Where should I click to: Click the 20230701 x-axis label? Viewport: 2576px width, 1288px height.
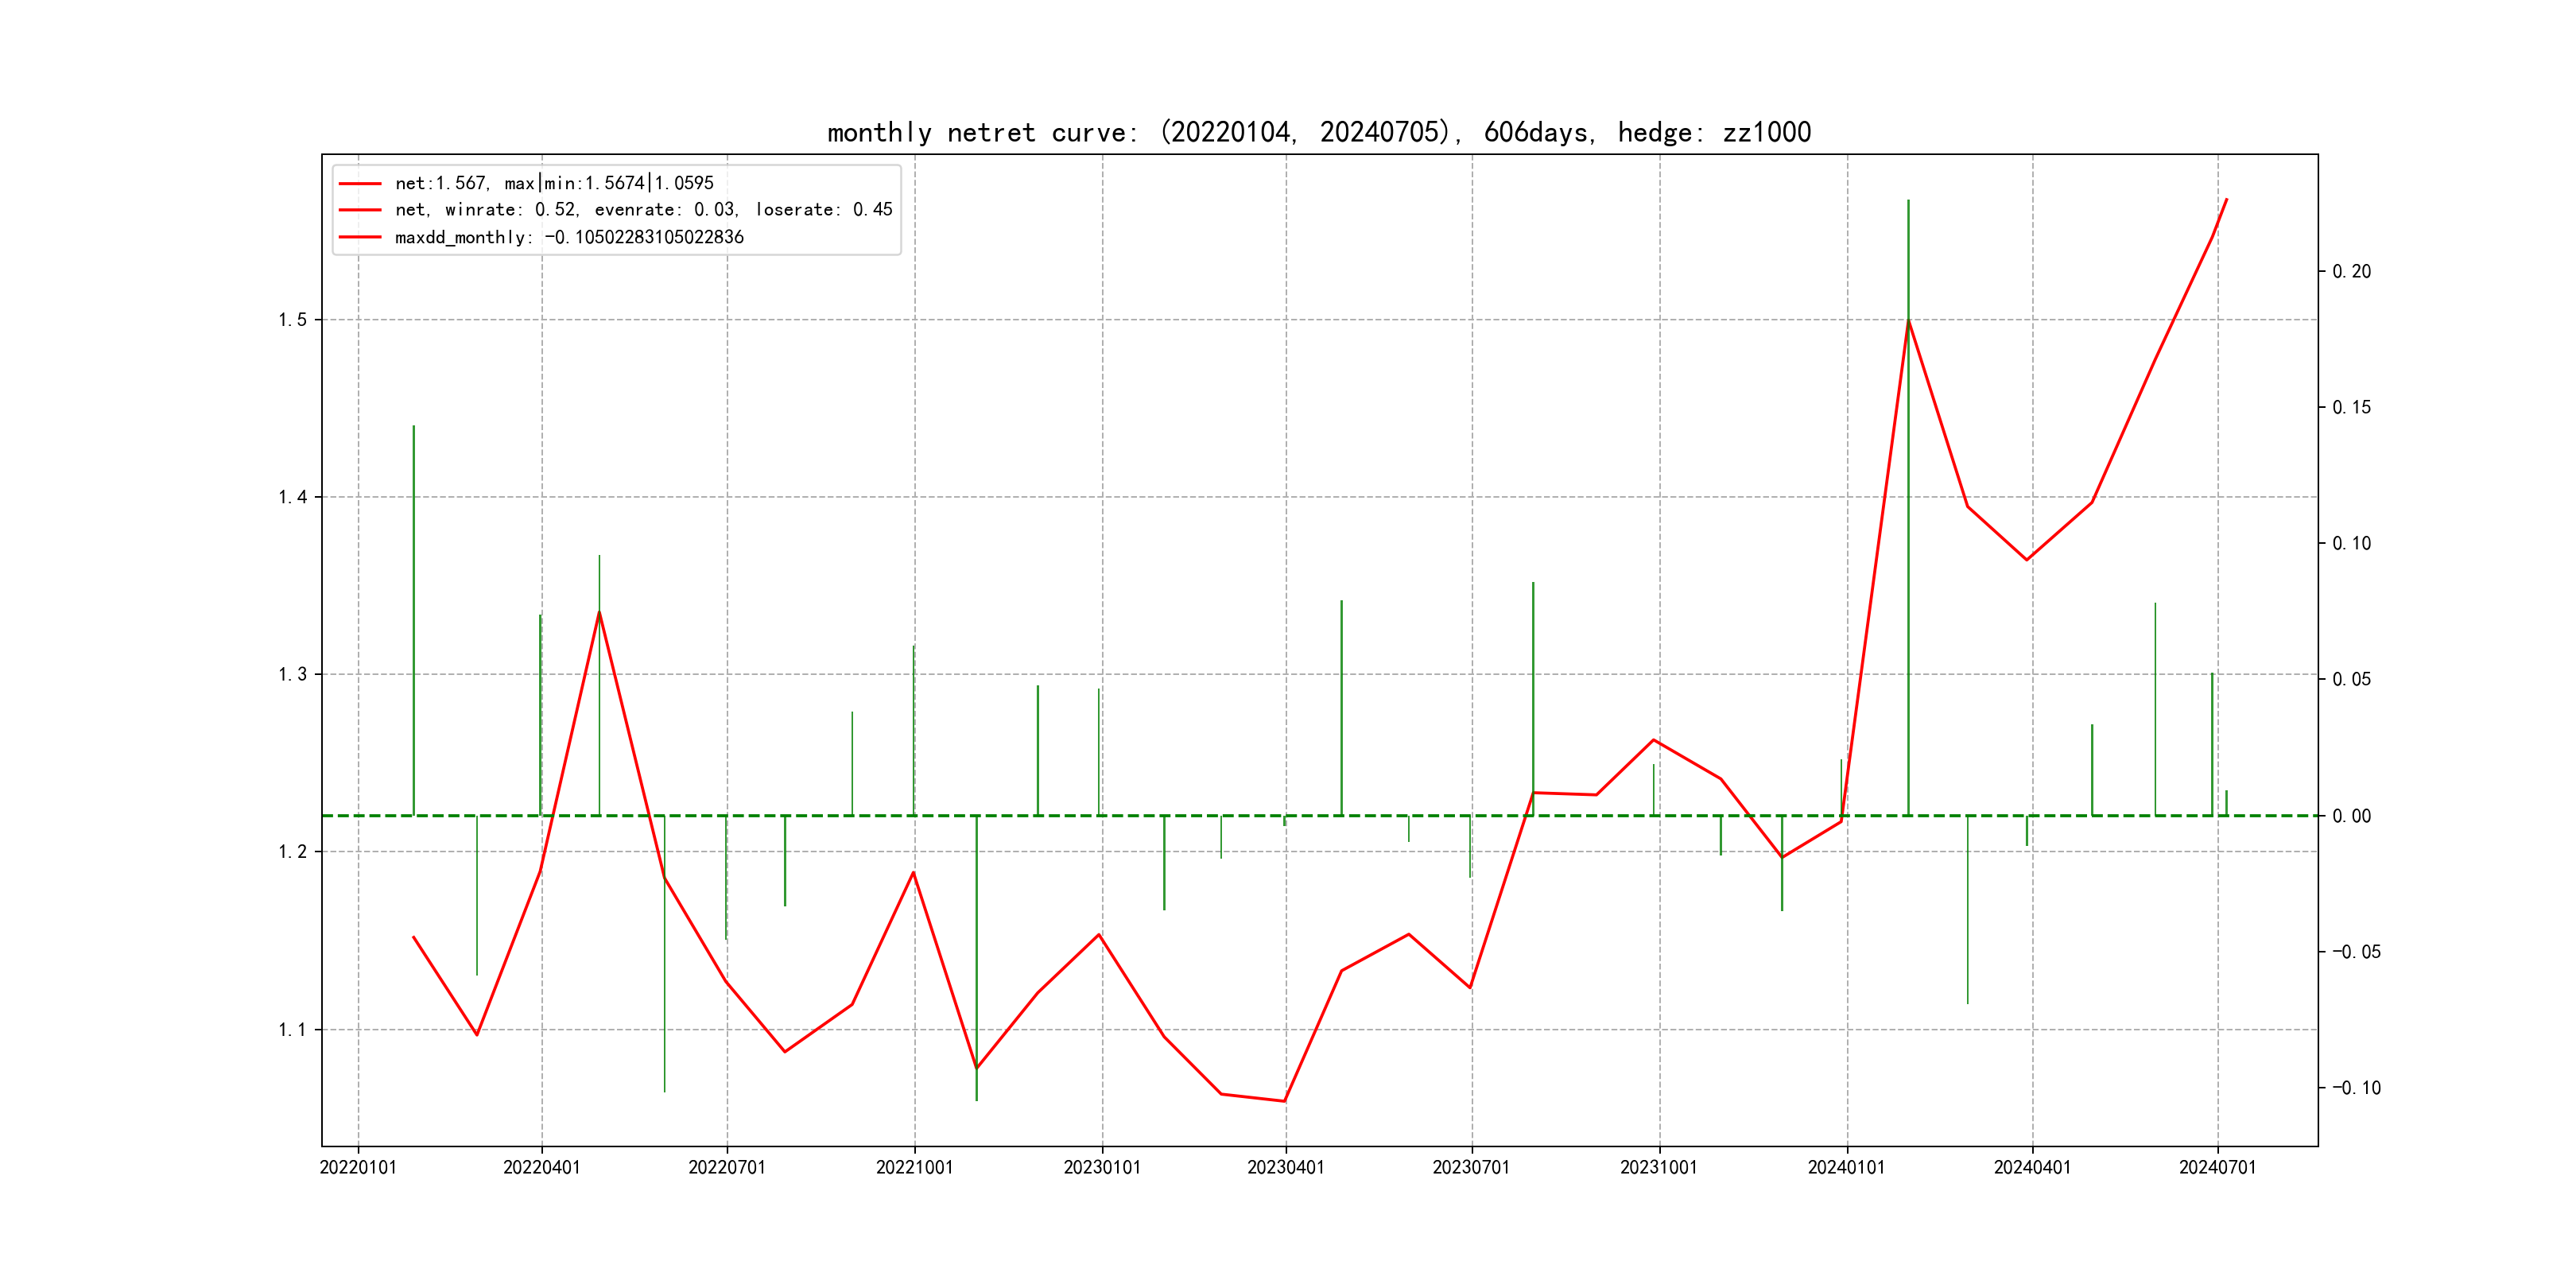pyautogui.click(x=1471, y=1168)
